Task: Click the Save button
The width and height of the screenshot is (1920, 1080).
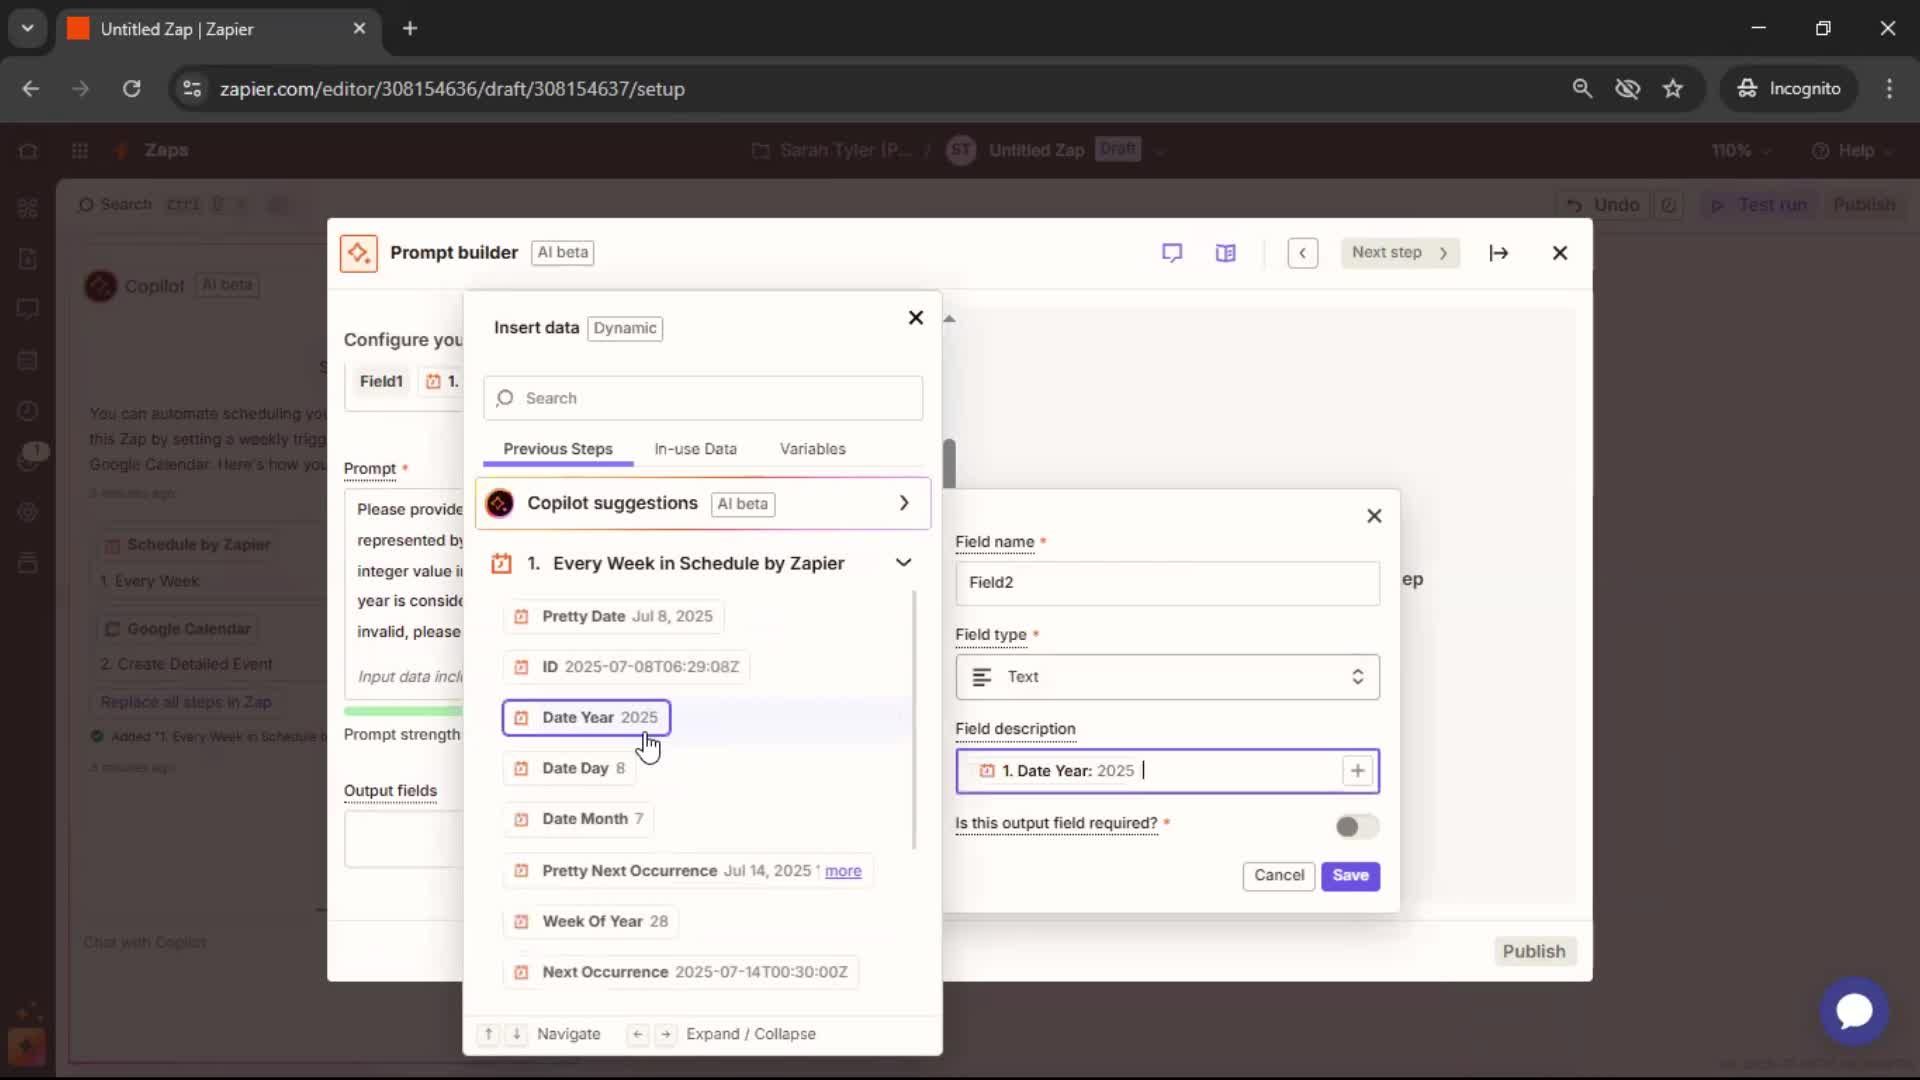Action: coord(1350,876)
